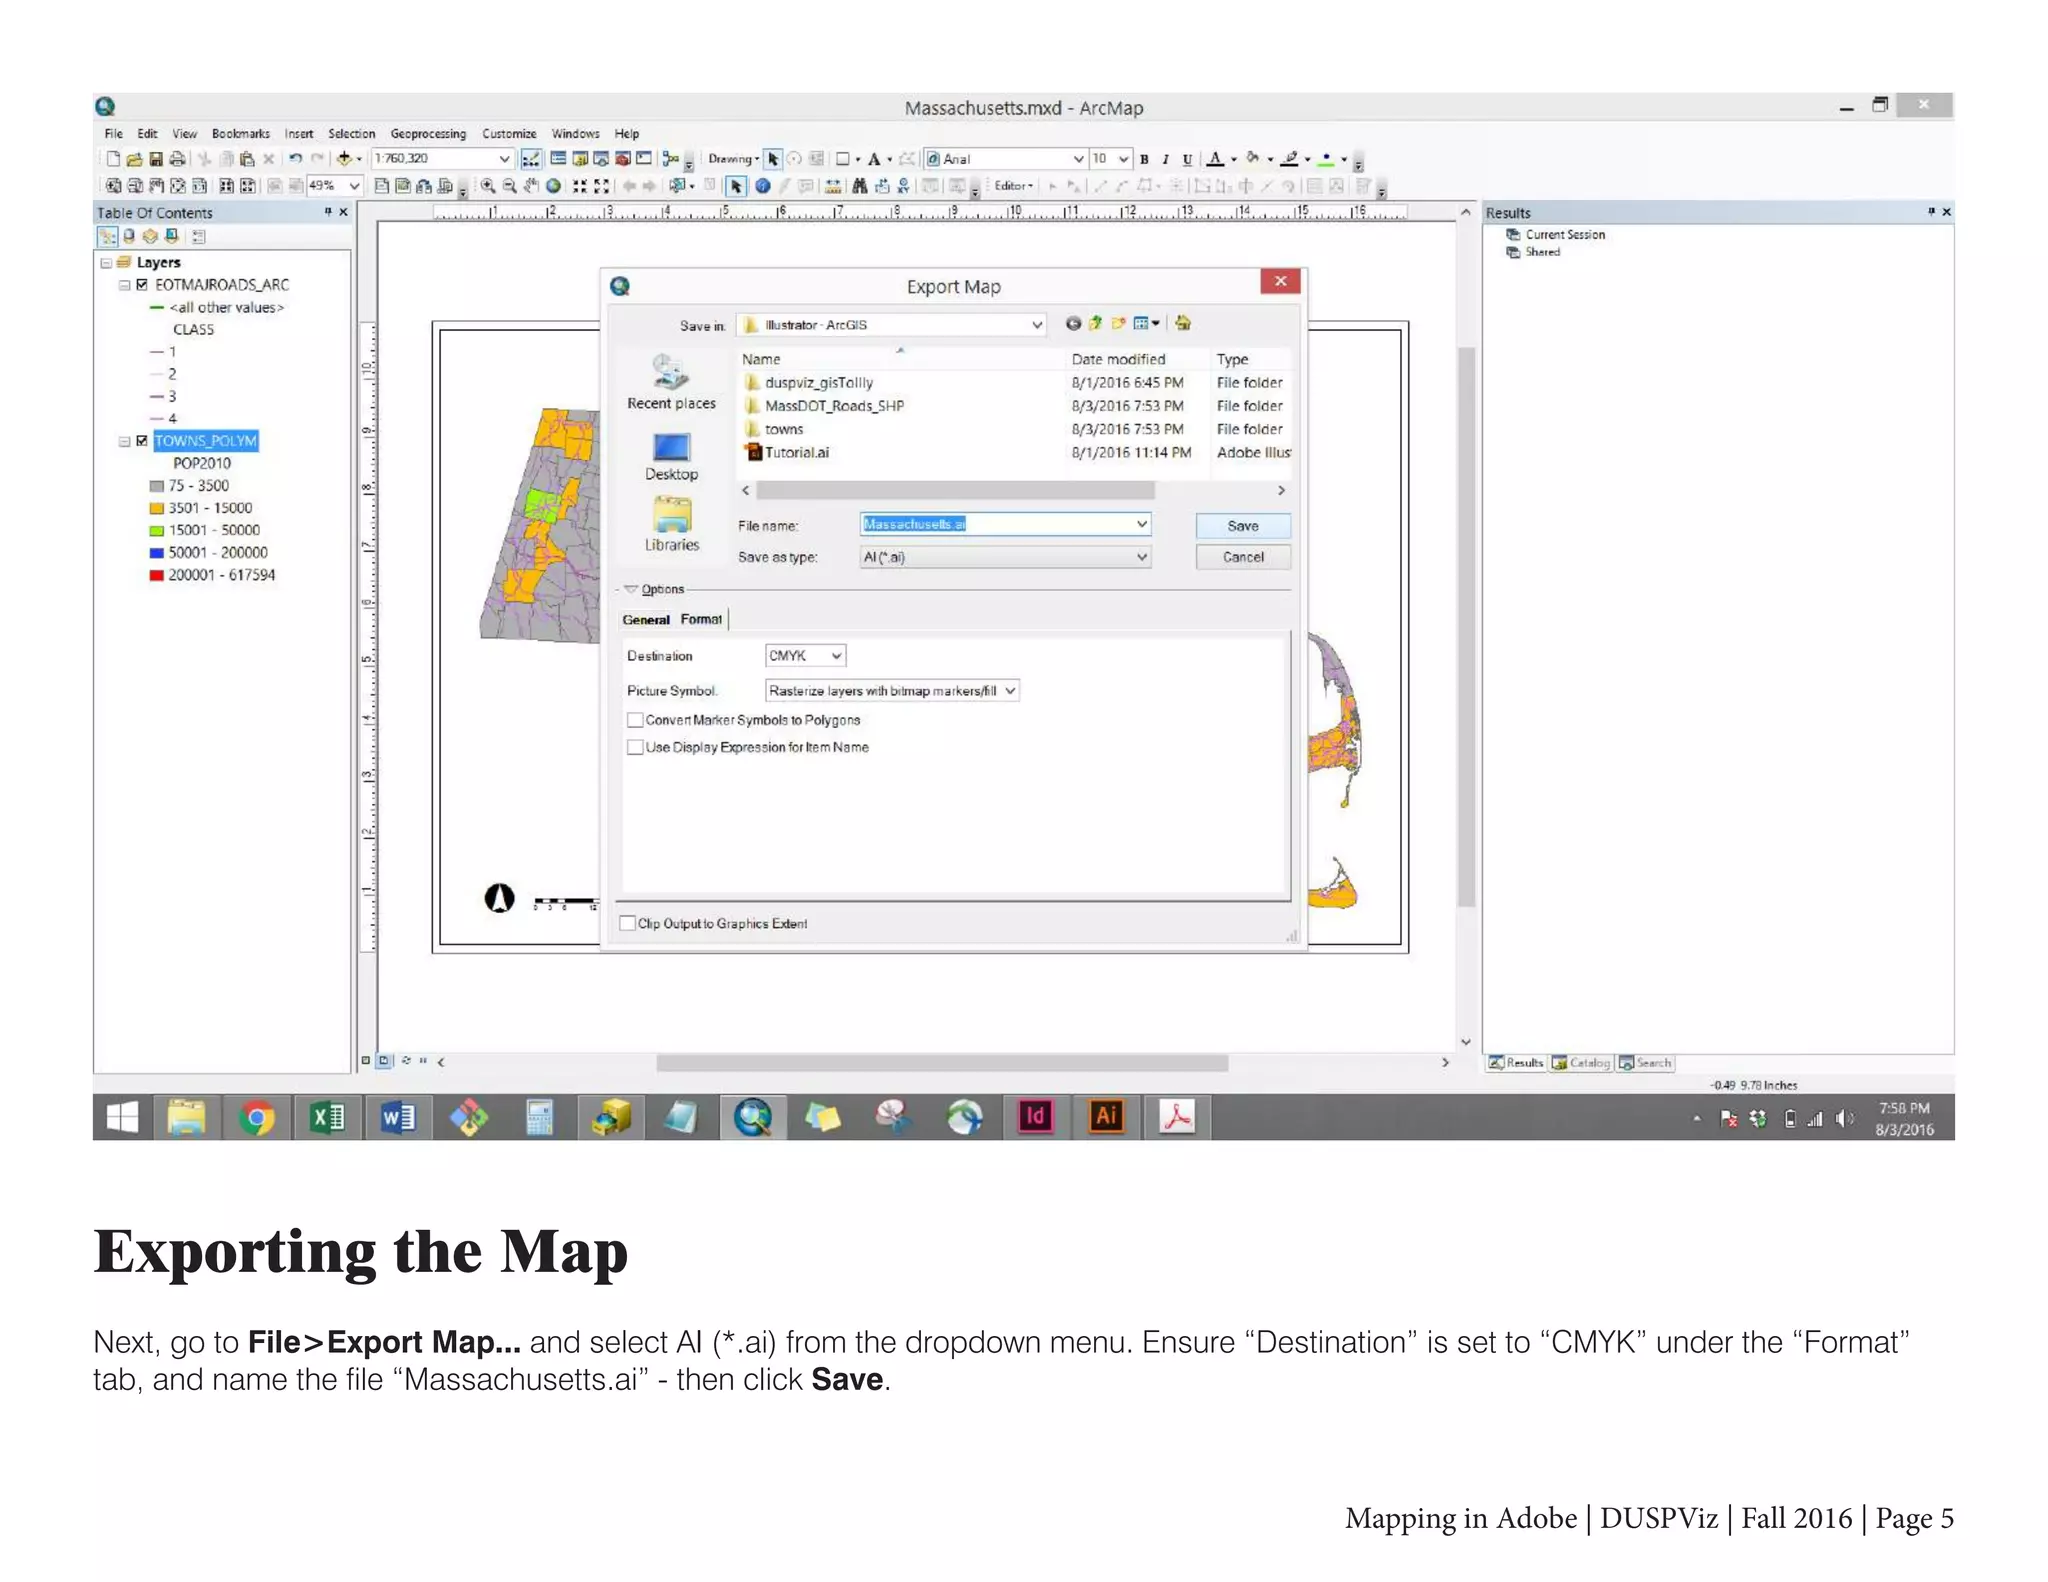
Task: Click the Add Data plus icon
Action: point(344,159)
